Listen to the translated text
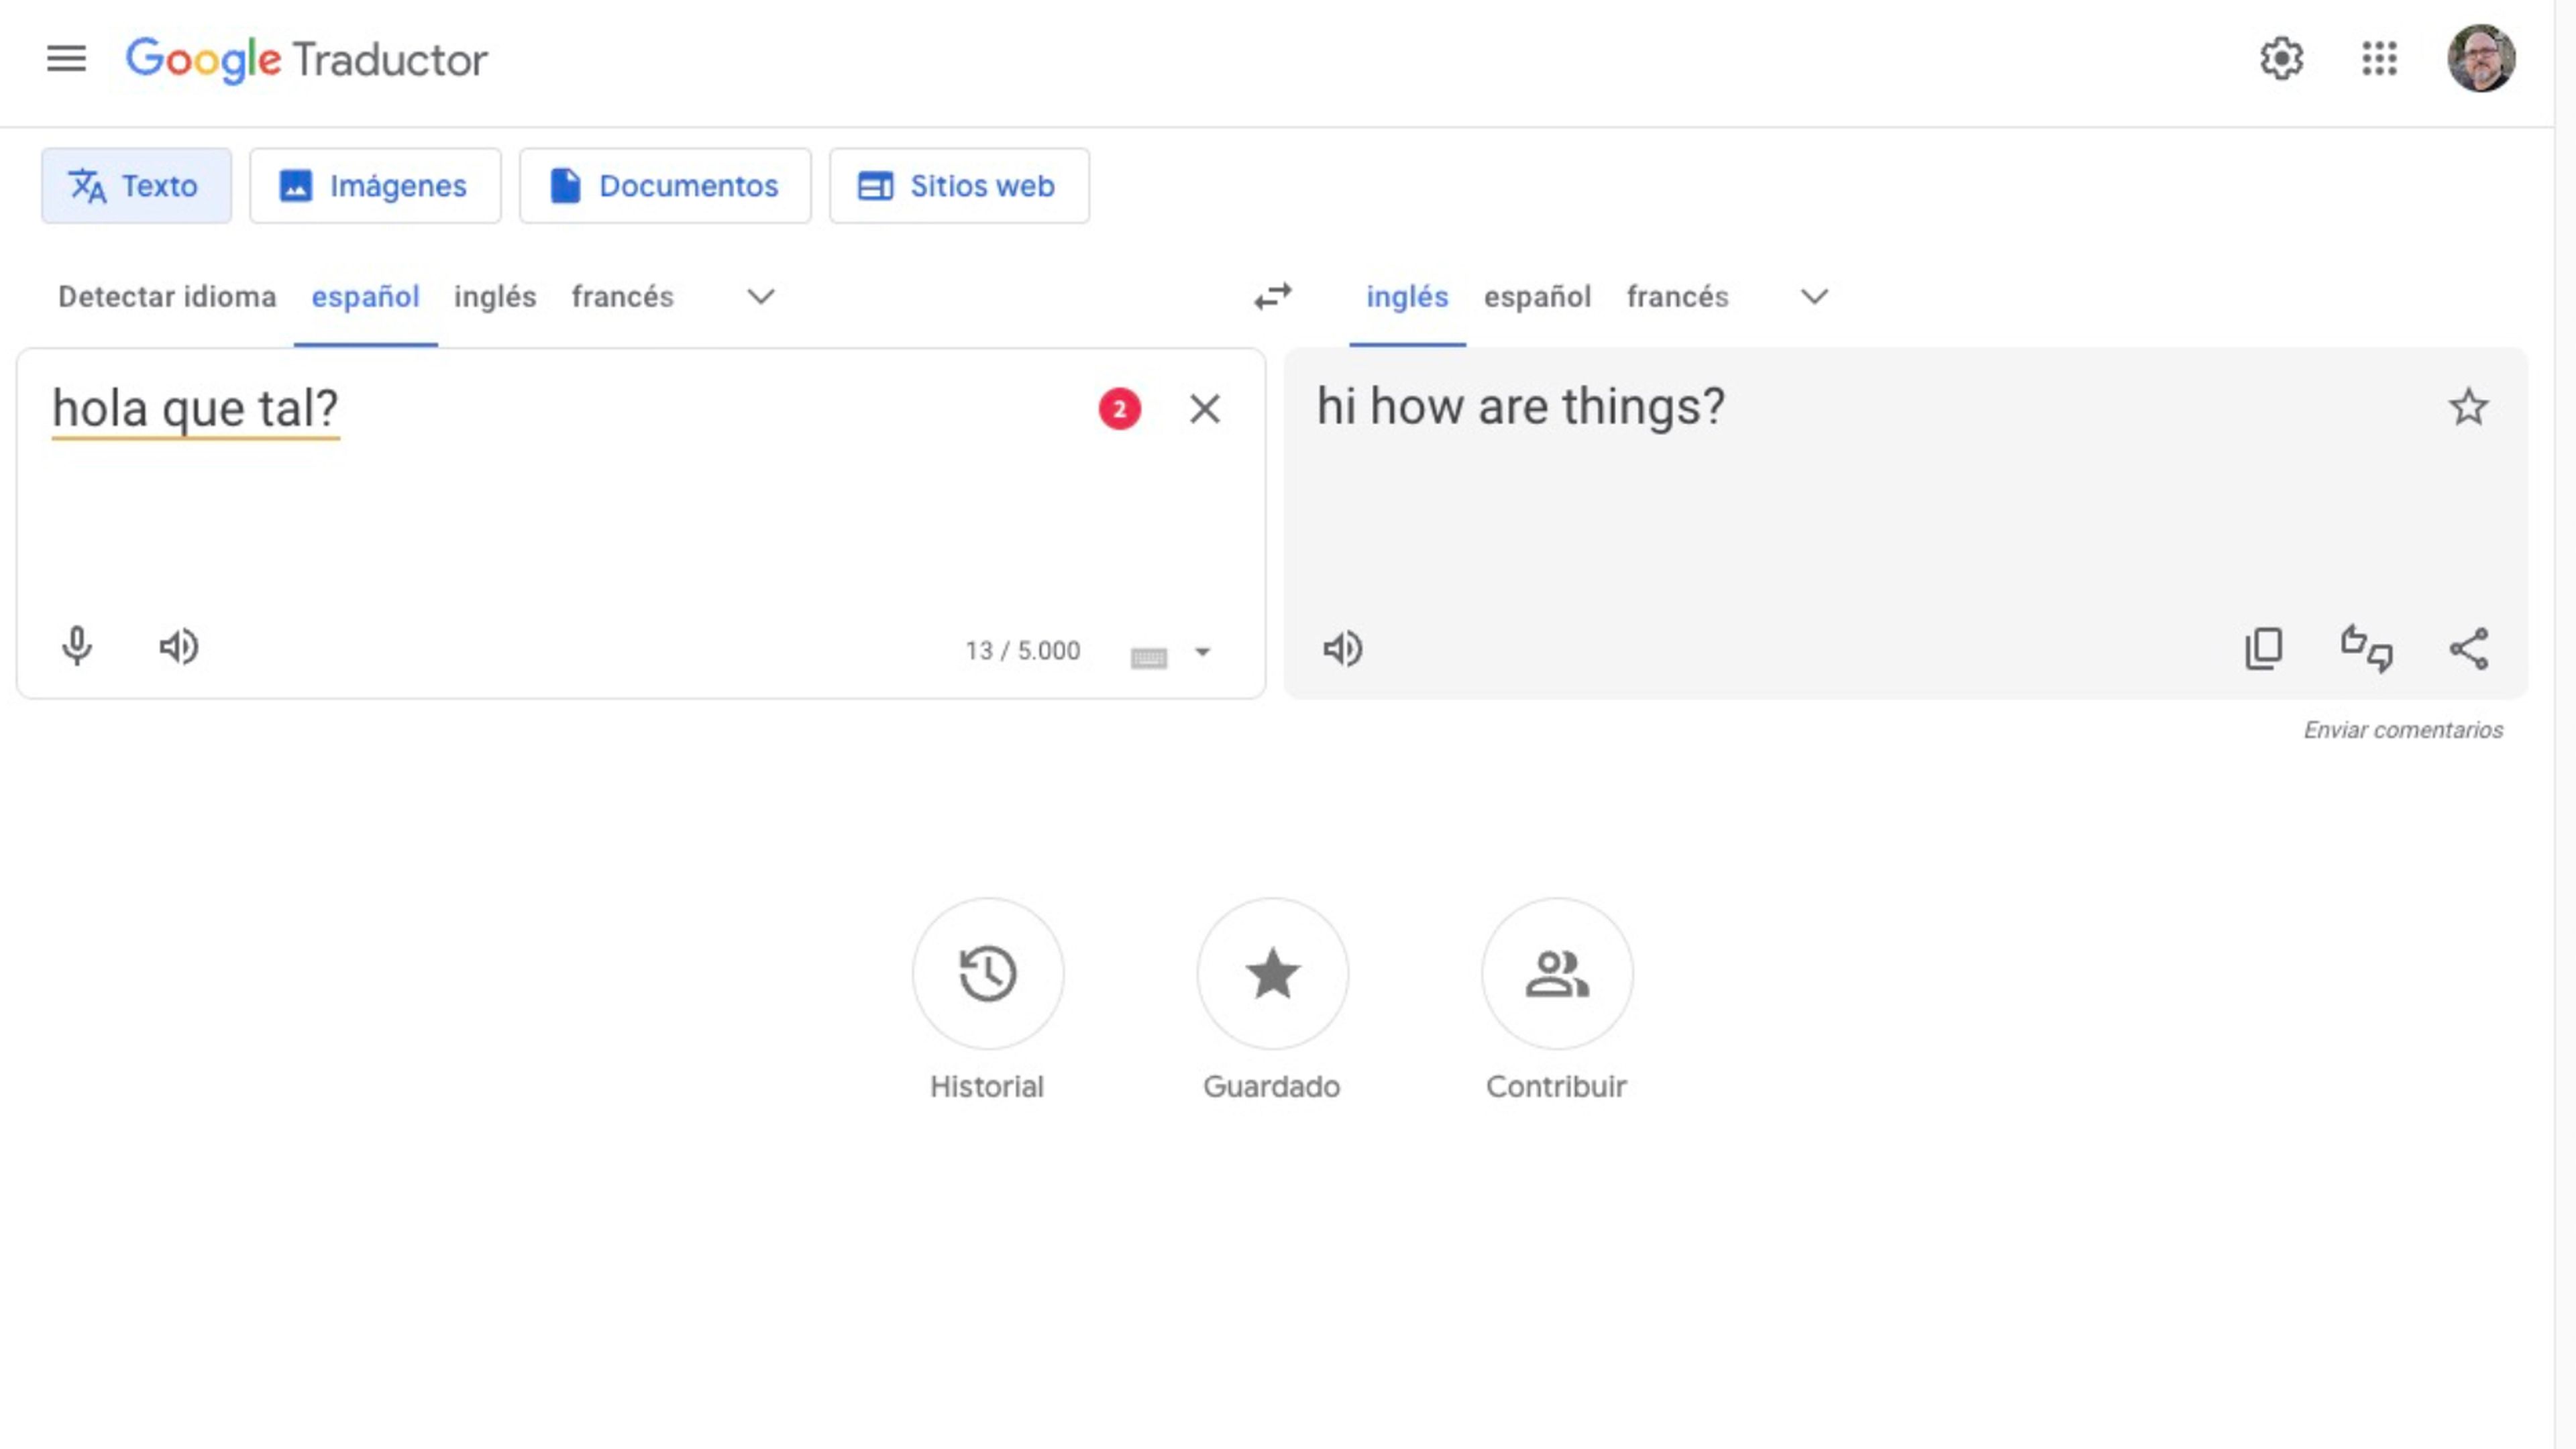 click(1342, 649)
